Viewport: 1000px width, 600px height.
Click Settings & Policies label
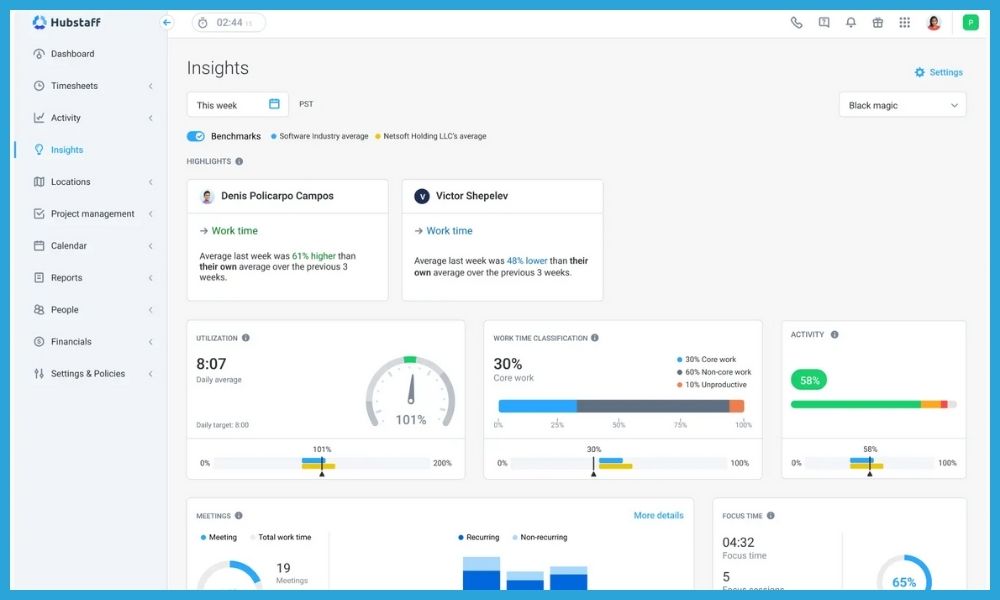88,374
